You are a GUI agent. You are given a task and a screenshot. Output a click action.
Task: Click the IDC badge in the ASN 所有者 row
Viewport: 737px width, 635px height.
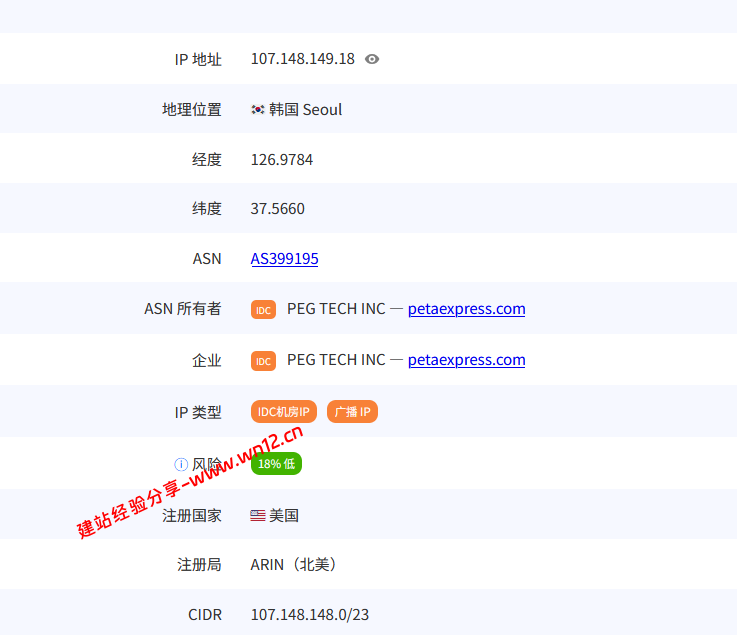point(263,310)
